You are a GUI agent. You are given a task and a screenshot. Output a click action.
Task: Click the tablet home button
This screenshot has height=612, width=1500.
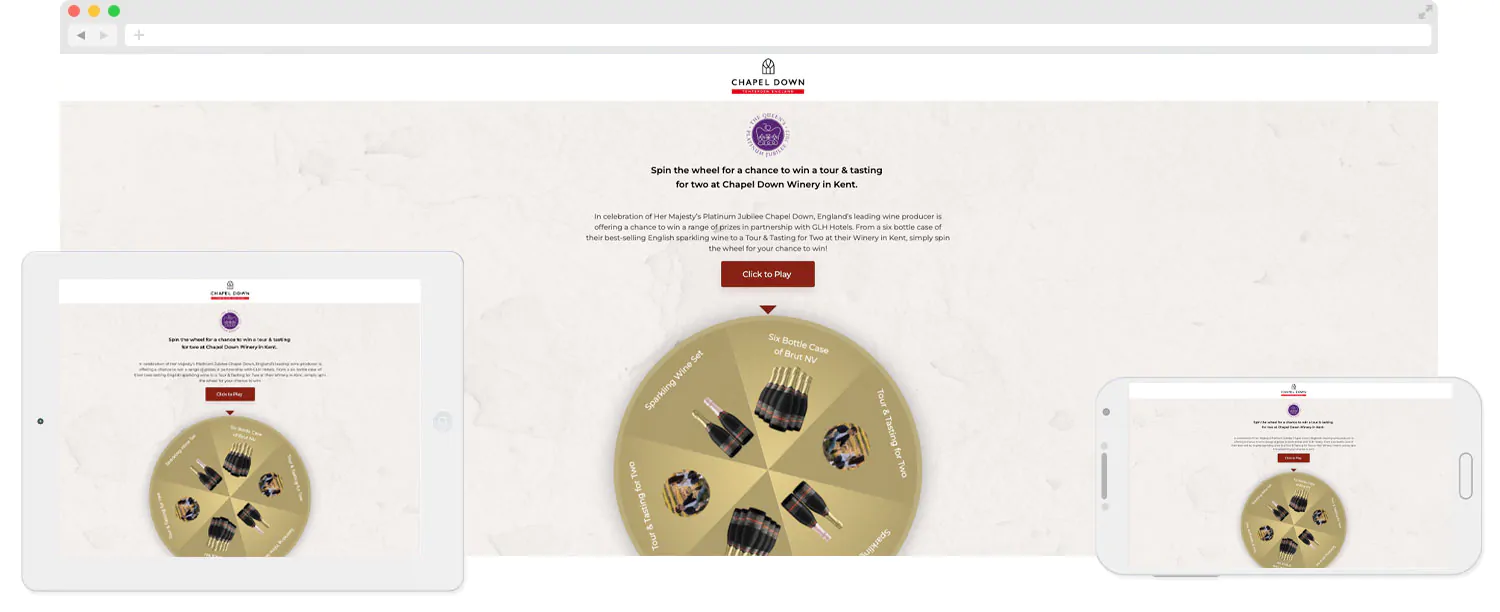coord(442,422)
